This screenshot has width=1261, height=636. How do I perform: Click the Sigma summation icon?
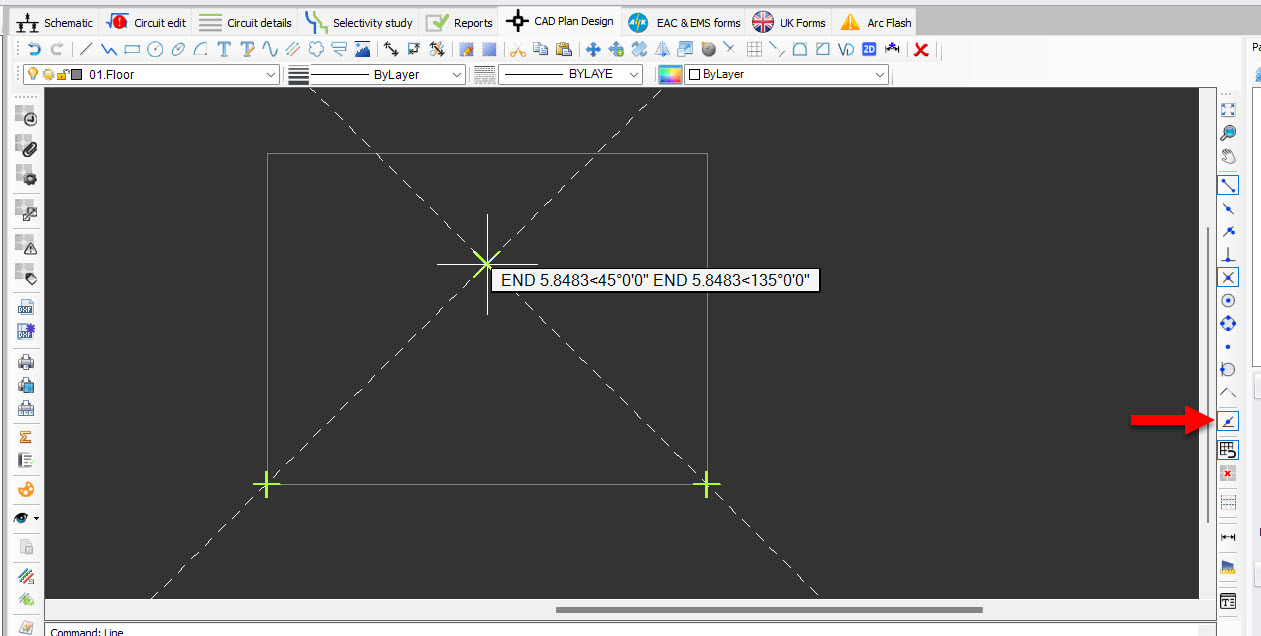[x=27, y=437]
